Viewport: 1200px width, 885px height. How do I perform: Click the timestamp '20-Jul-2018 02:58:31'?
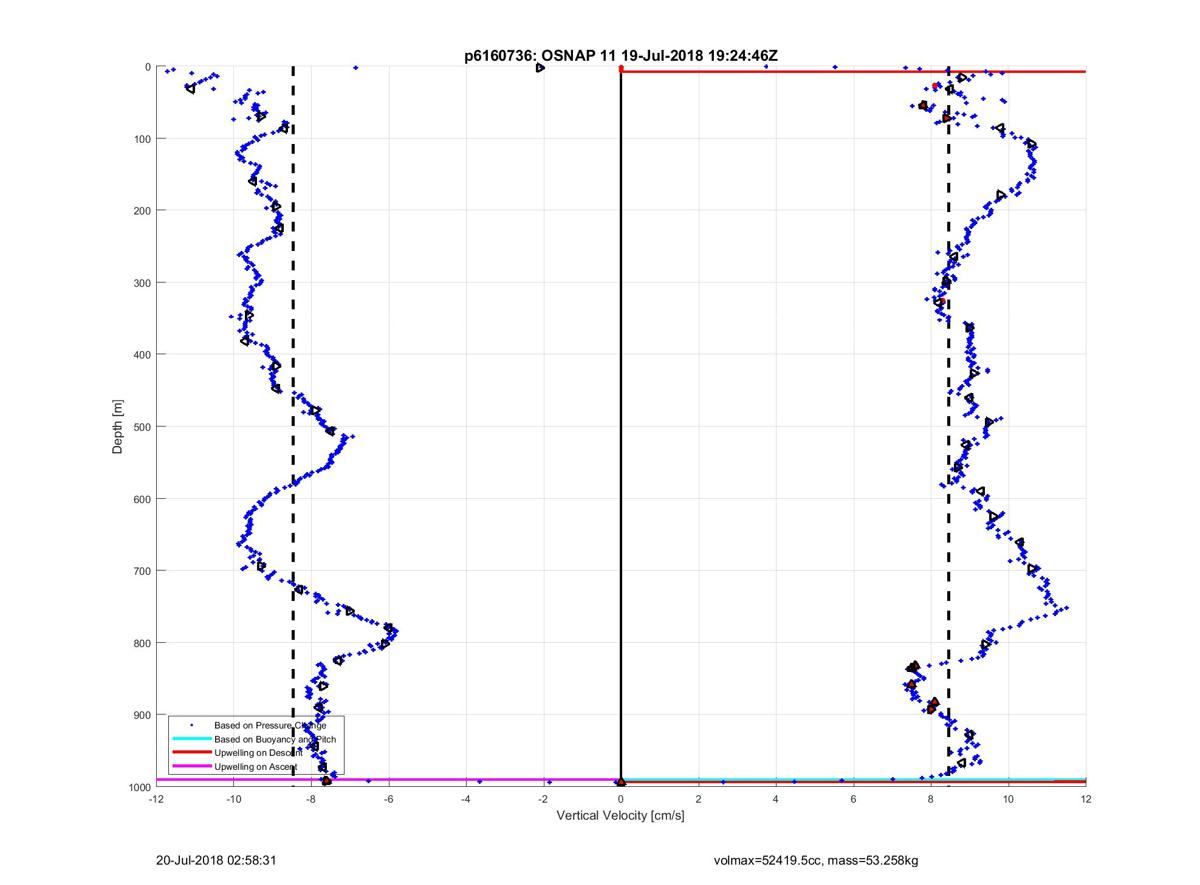coord(216,859)
